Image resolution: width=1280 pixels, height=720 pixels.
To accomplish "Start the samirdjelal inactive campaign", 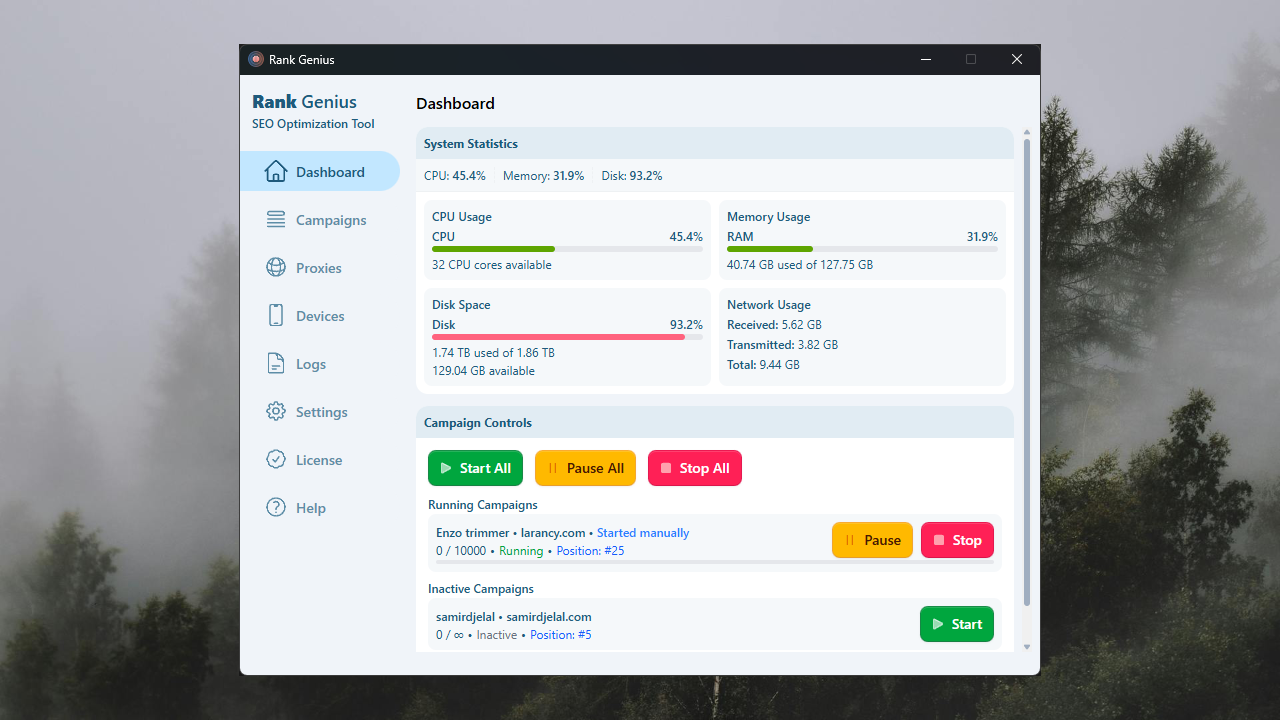I will click(956, 624).
